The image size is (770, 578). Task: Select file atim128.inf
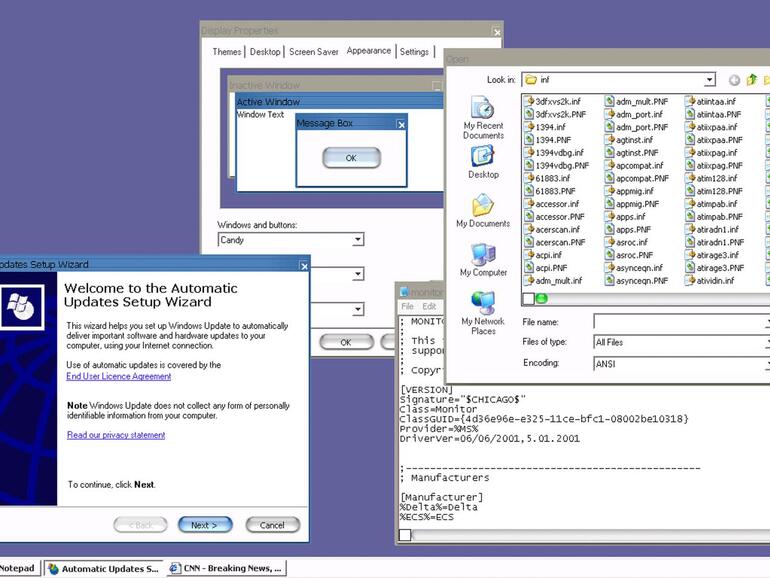point(712,178)
